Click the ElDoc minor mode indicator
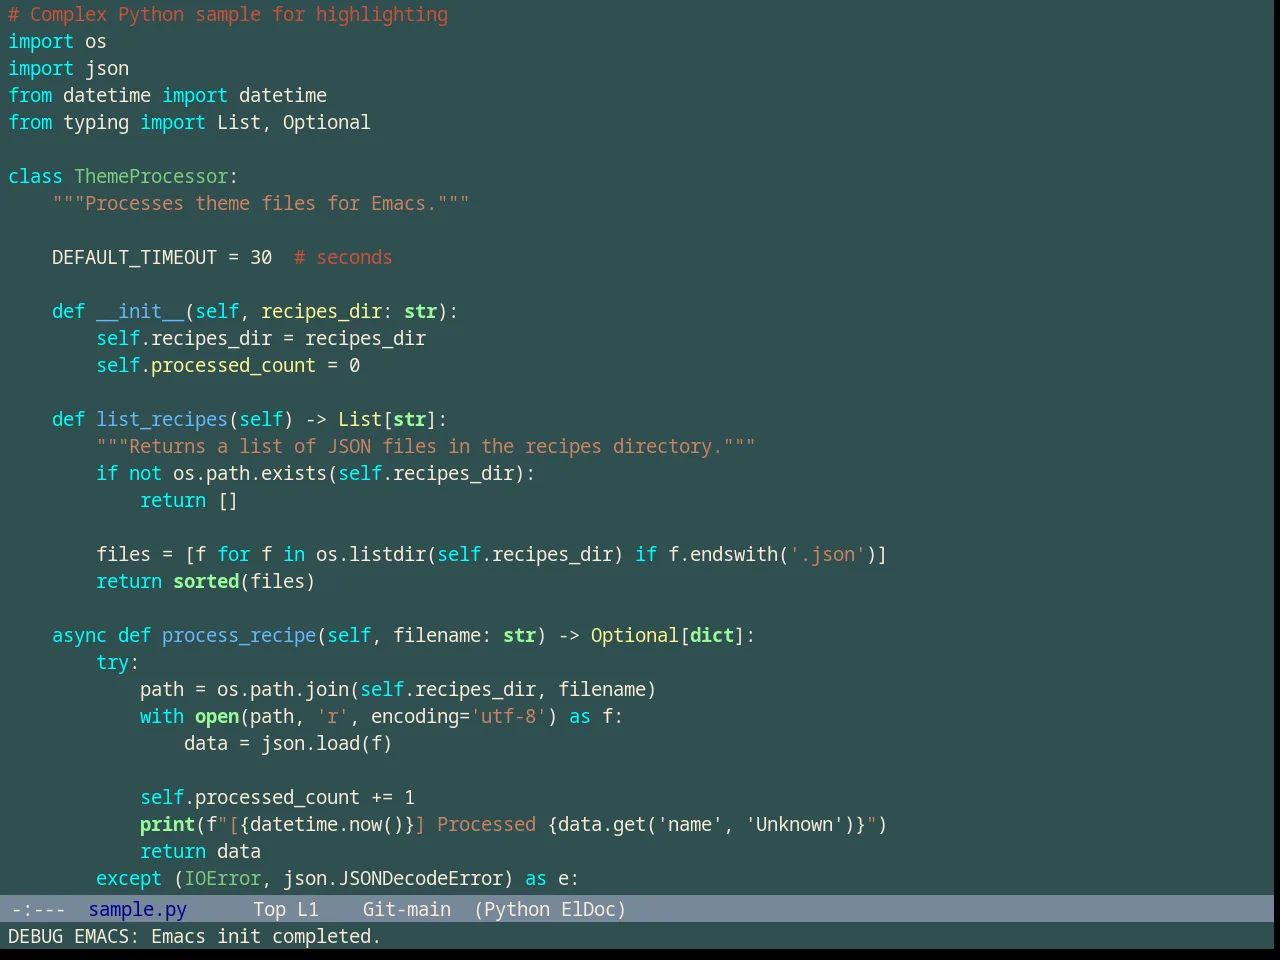 pyautogui.click(x=589, y=909)
